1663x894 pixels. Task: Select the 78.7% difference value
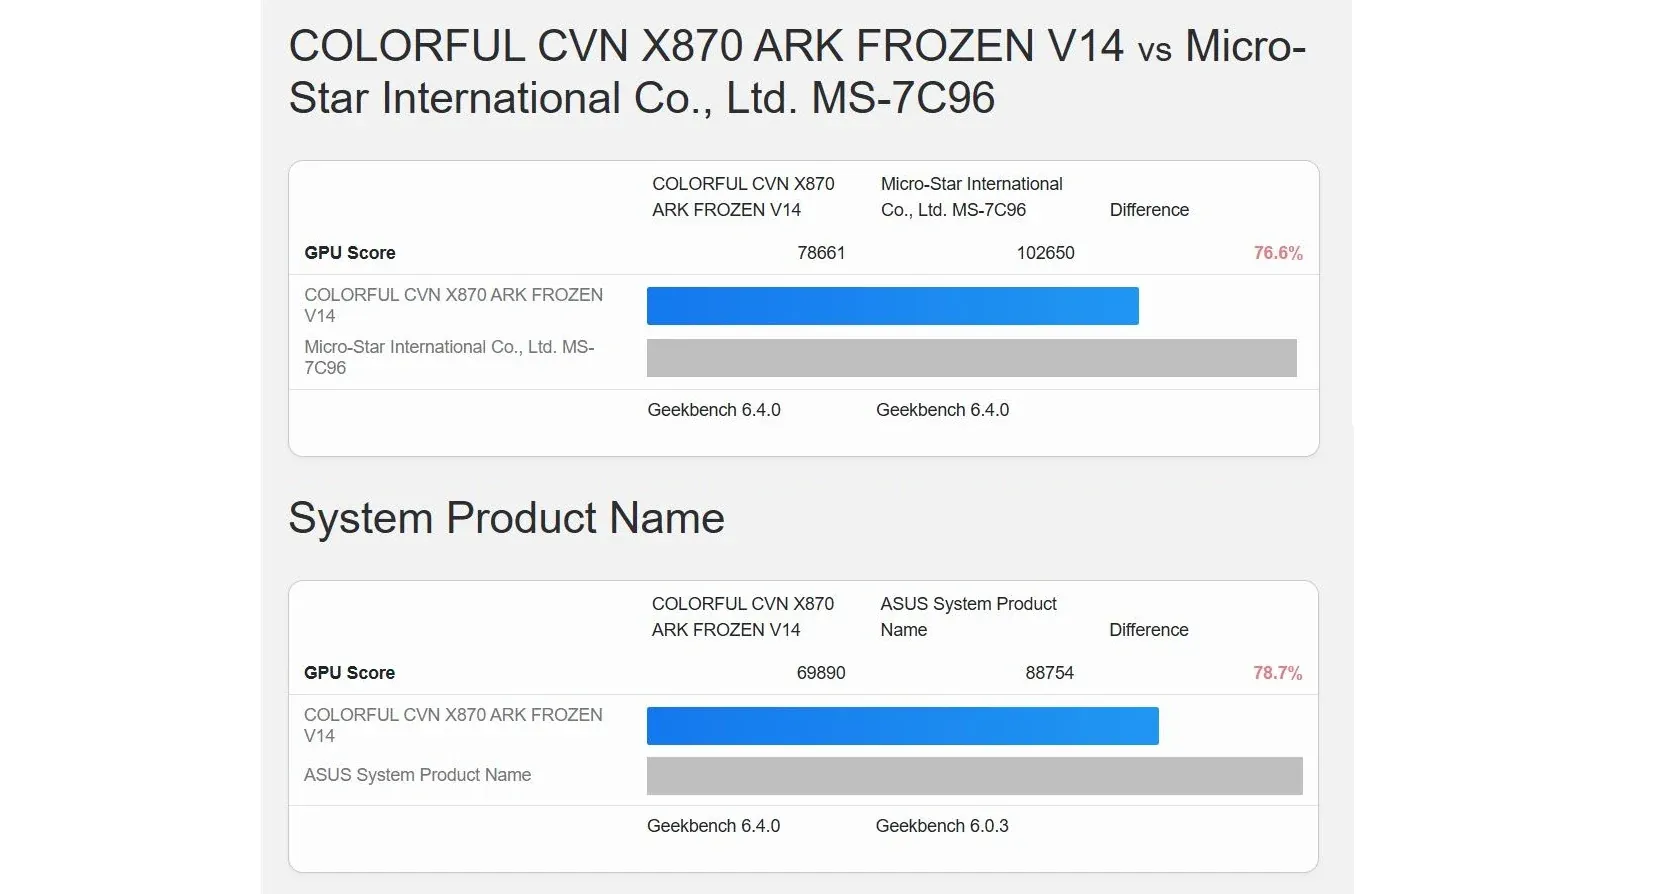[1278, 673]
